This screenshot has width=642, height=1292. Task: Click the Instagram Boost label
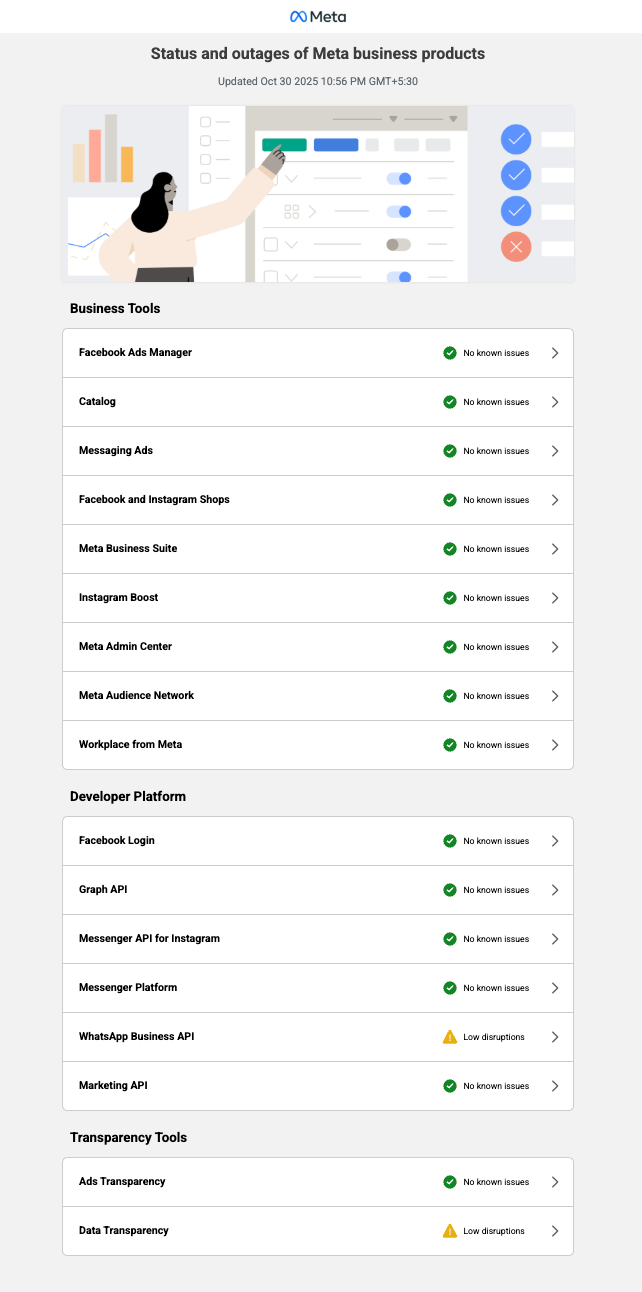118,598
